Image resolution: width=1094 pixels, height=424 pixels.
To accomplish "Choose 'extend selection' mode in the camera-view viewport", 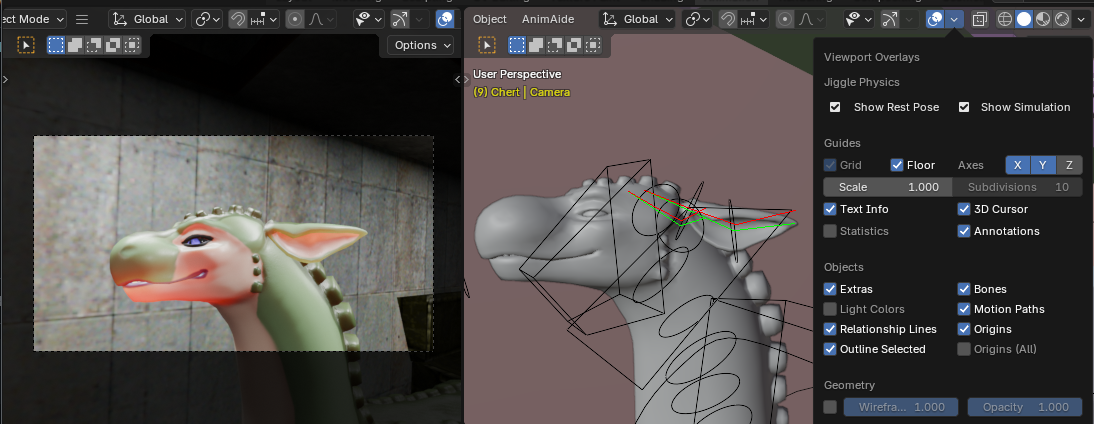I will tap(75, 45).
